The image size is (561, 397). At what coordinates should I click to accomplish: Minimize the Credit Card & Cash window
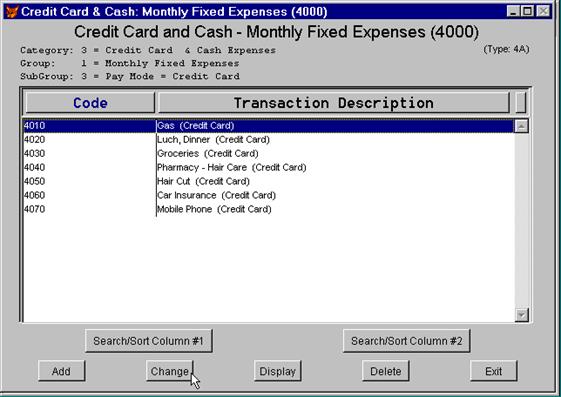[513, 11]
